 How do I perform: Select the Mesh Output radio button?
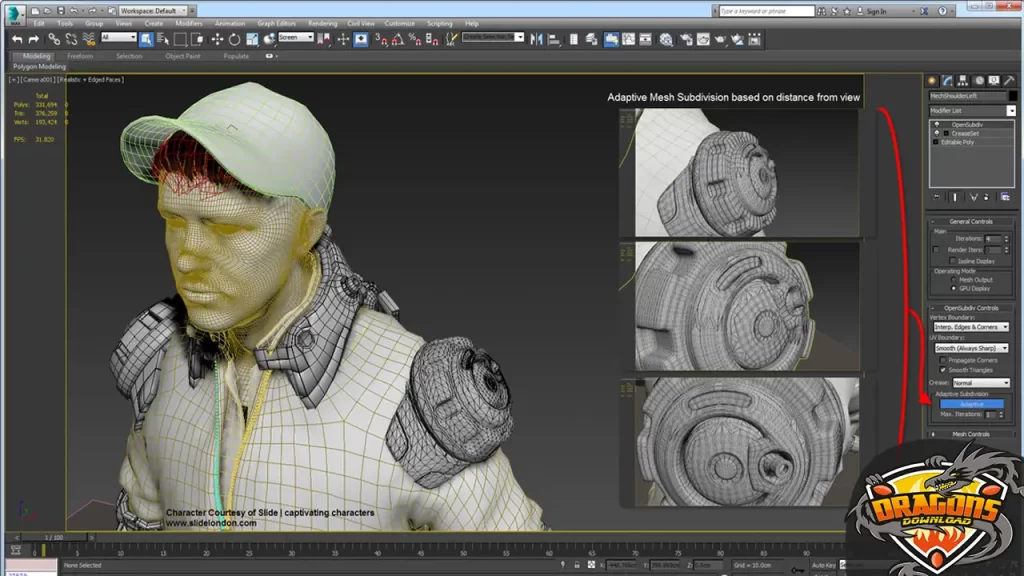coord(953,280)
